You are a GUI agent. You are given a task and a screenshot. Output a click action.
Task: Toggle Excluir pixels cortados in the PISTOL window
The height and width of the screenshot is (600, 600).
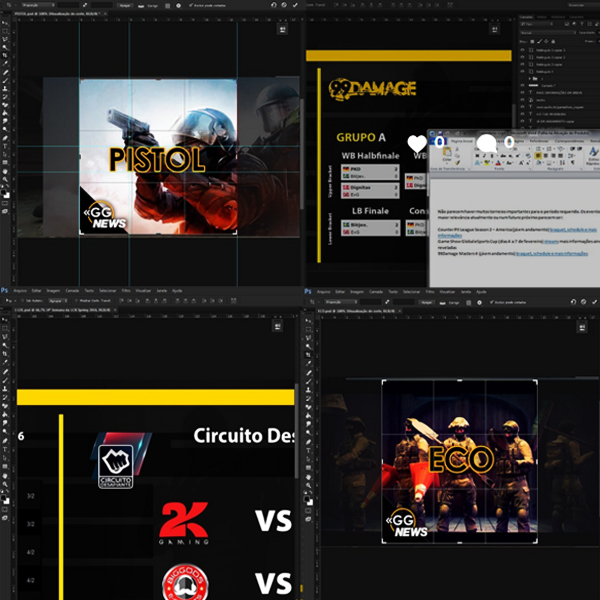(x=207, y=5)
